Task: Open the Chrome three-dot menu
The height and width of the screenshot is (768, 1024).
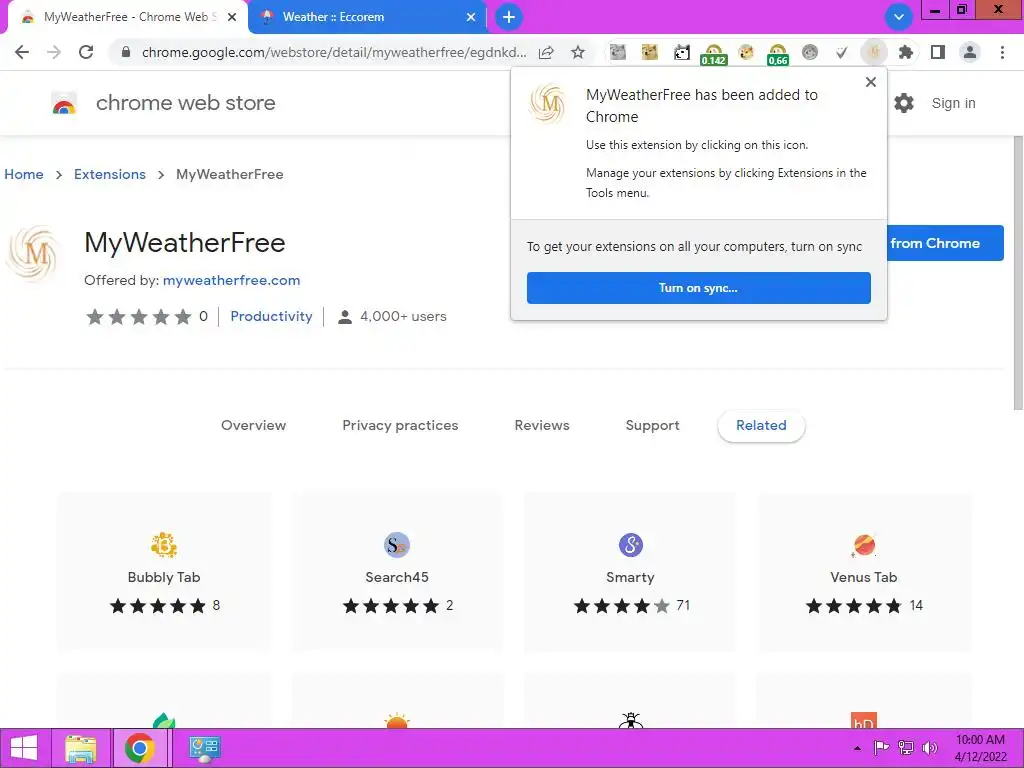Action: (1002, 52)
